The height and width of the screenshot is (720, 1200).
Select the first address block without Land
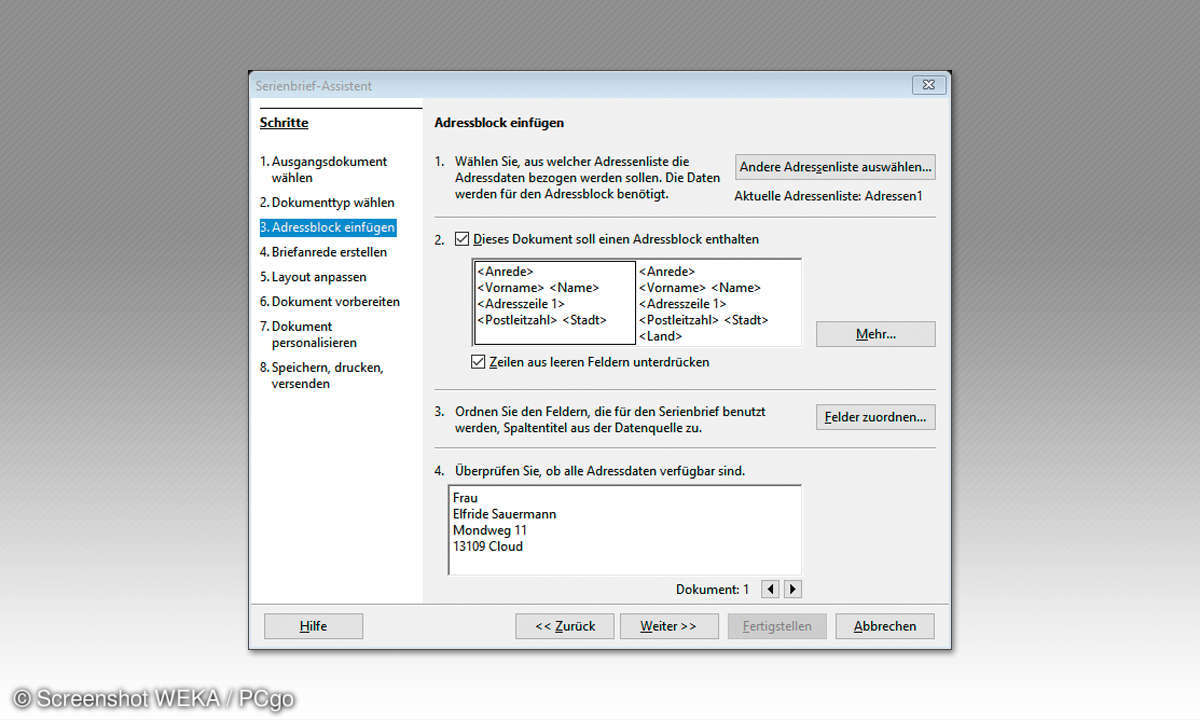point(555,303)
